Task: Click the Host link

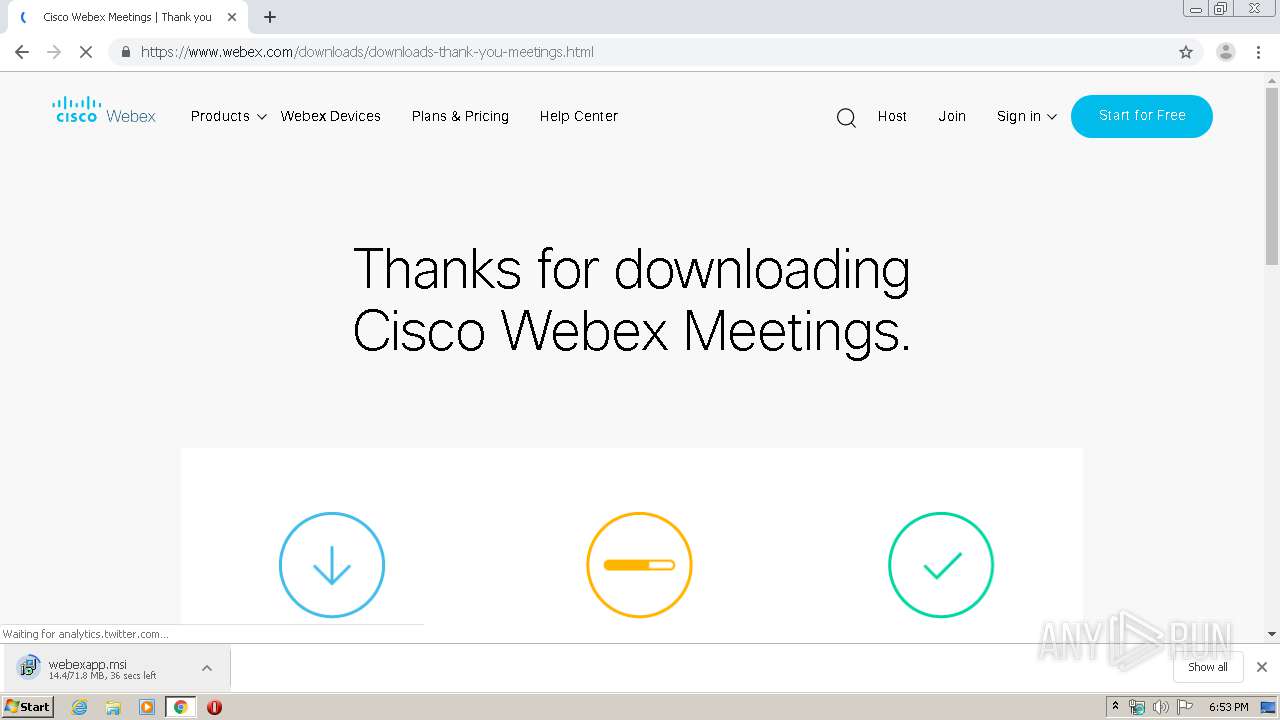Action: point(892,116)
